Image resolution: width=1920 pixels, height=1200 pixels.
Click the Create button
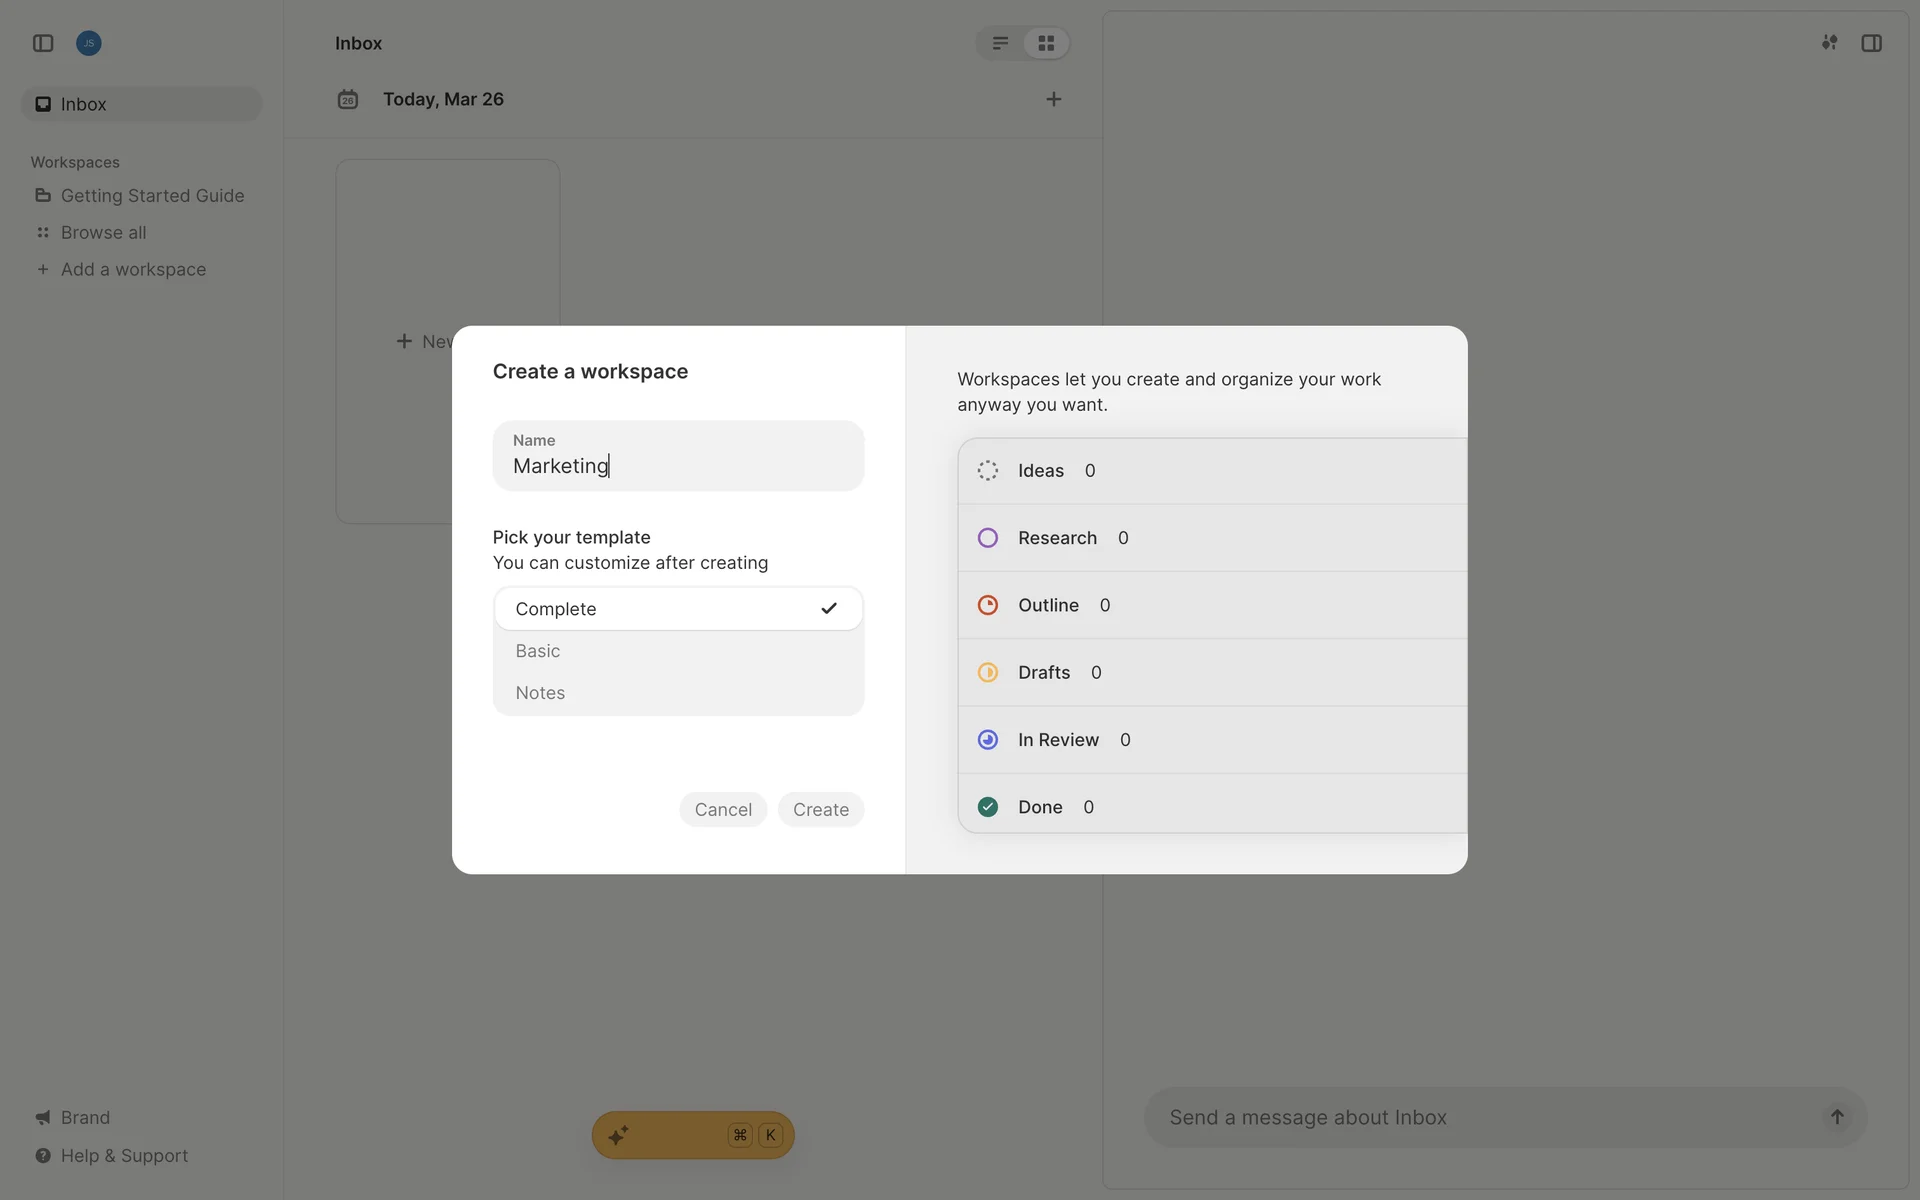pyautogui.click(x=820, y=810)
